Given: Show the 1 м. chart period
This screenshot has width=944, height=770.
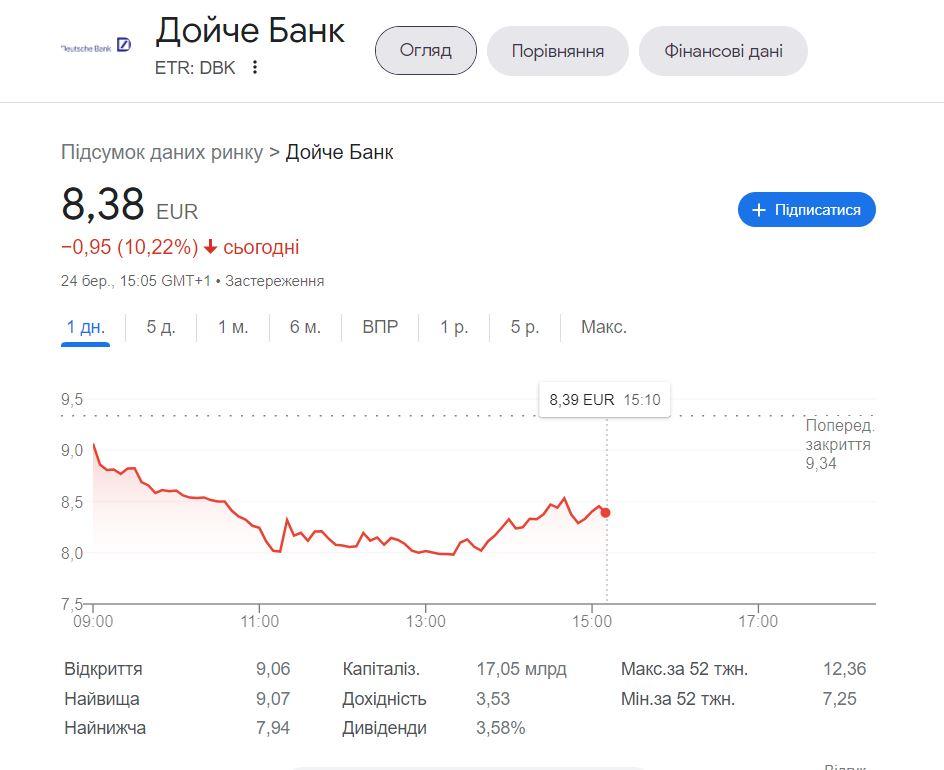Looking at the screenshot, I should tap(233, 327).
